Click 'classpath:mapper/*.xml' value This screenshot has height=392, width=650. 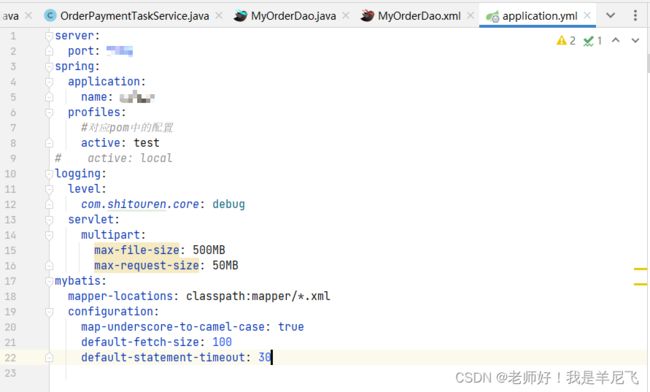[258, 297]
